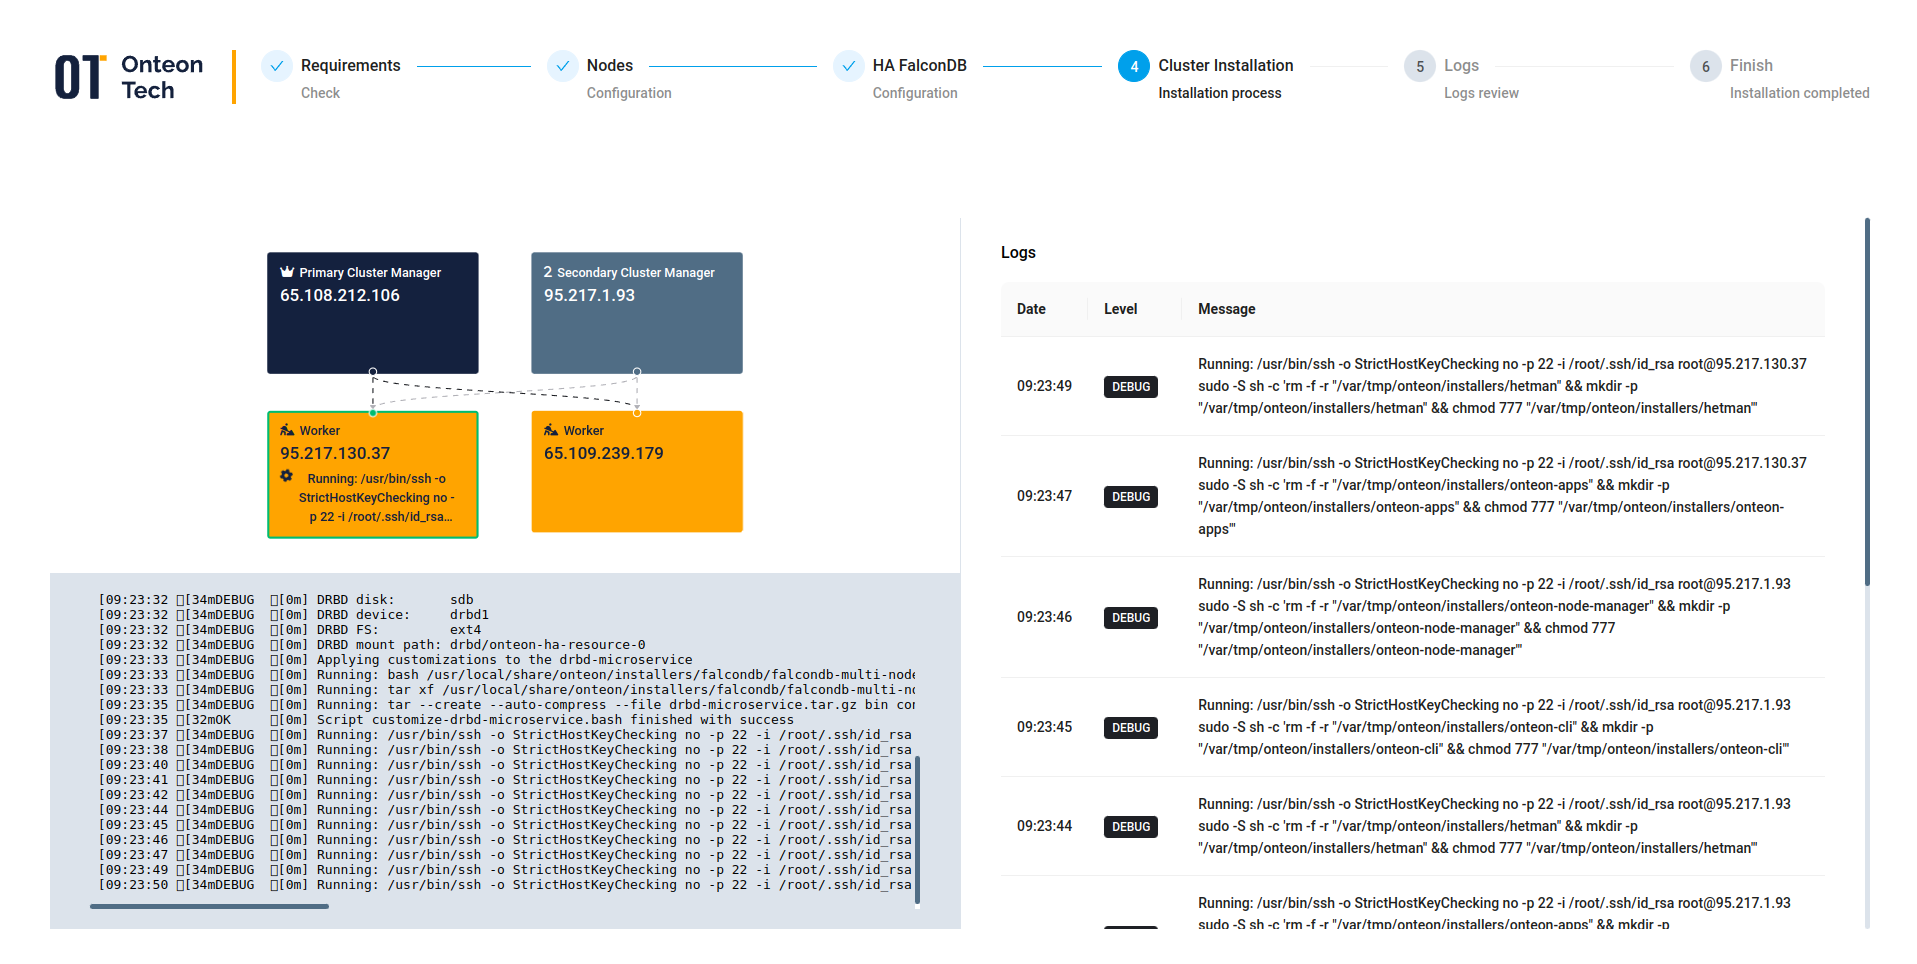Select the Primary Cluster Manager 65.108.212.106 node

click(372, 313)
